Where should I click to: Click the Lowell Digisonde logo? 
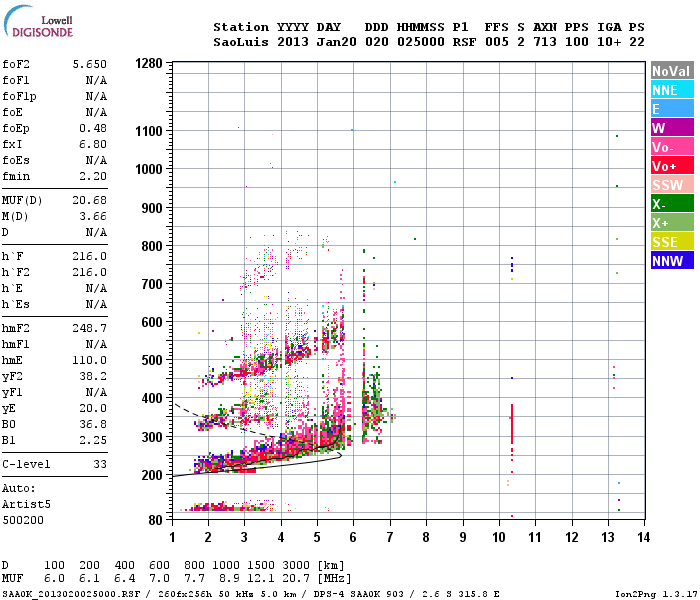[x=38, y=21]
